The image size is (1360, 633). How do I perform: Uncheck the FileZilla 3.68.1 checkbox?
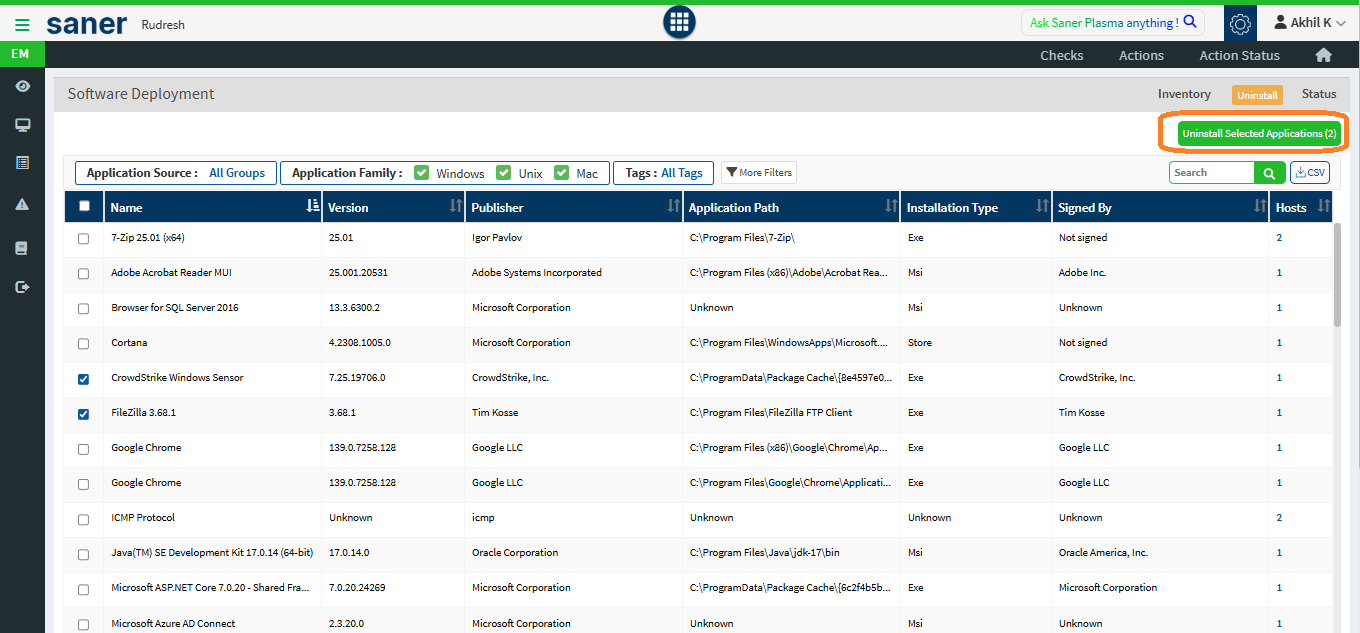84,414
